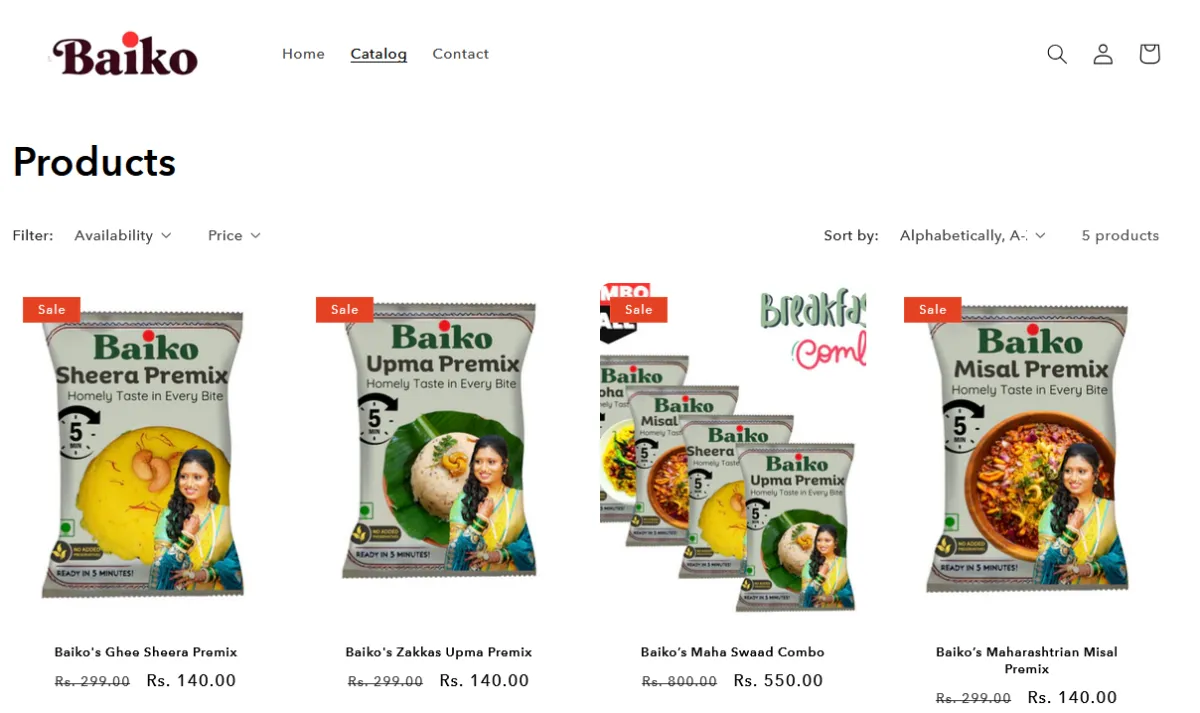Click the Sale badge on Misal Premix
The width and height of the screenshot is (1200, 713).
tap(933, 310)
